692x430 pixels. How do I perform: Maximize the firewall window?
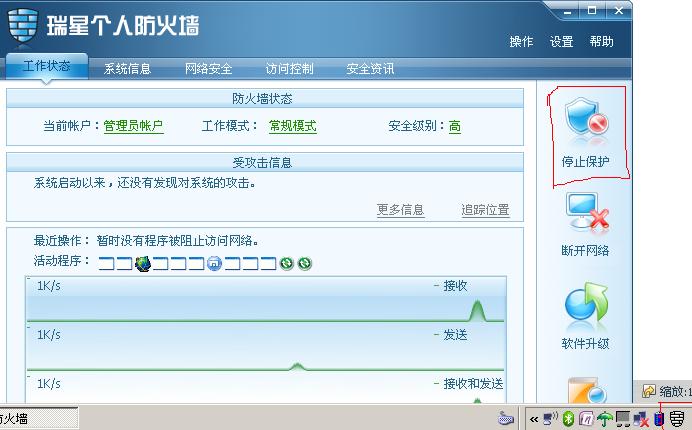(592, 11)
